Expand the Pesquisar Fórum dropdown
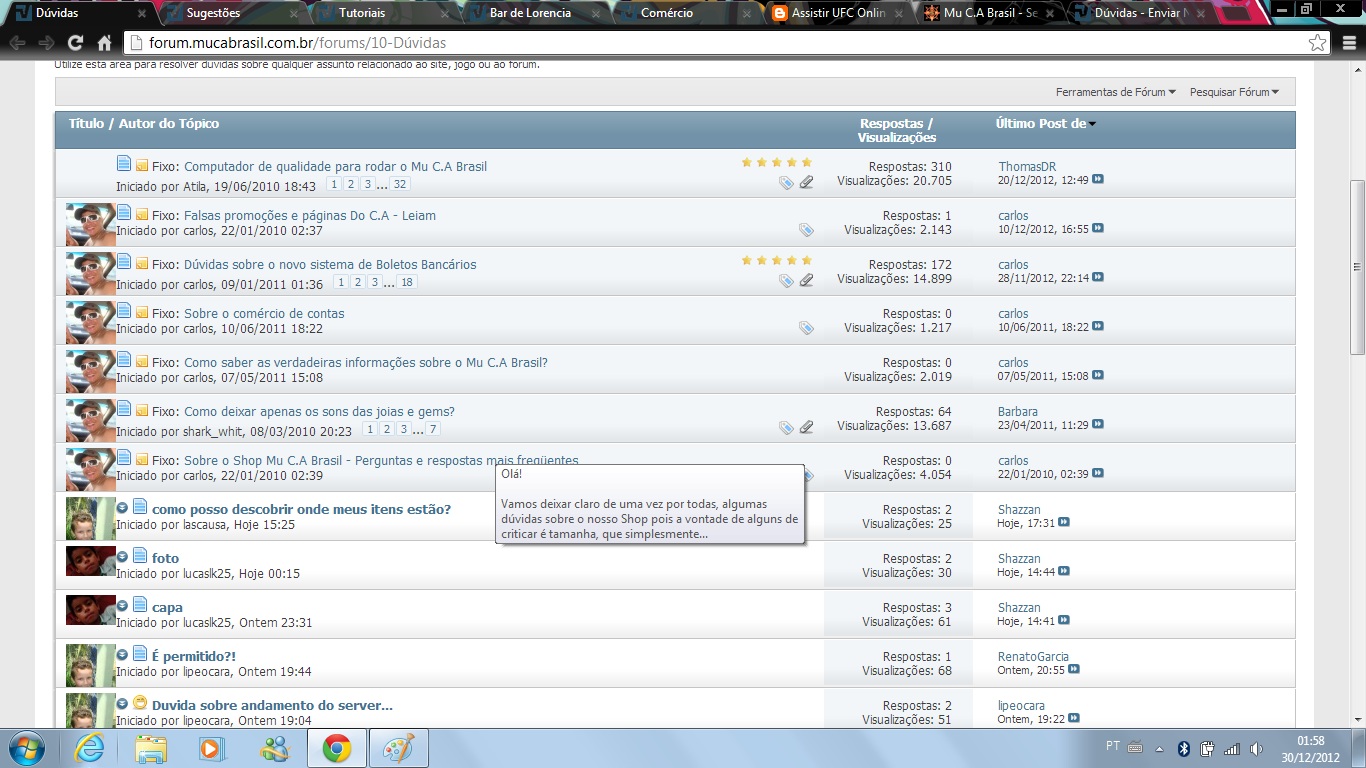Screen dimensions: 1366x768 pyautogui.click(x=1234, y=92)
